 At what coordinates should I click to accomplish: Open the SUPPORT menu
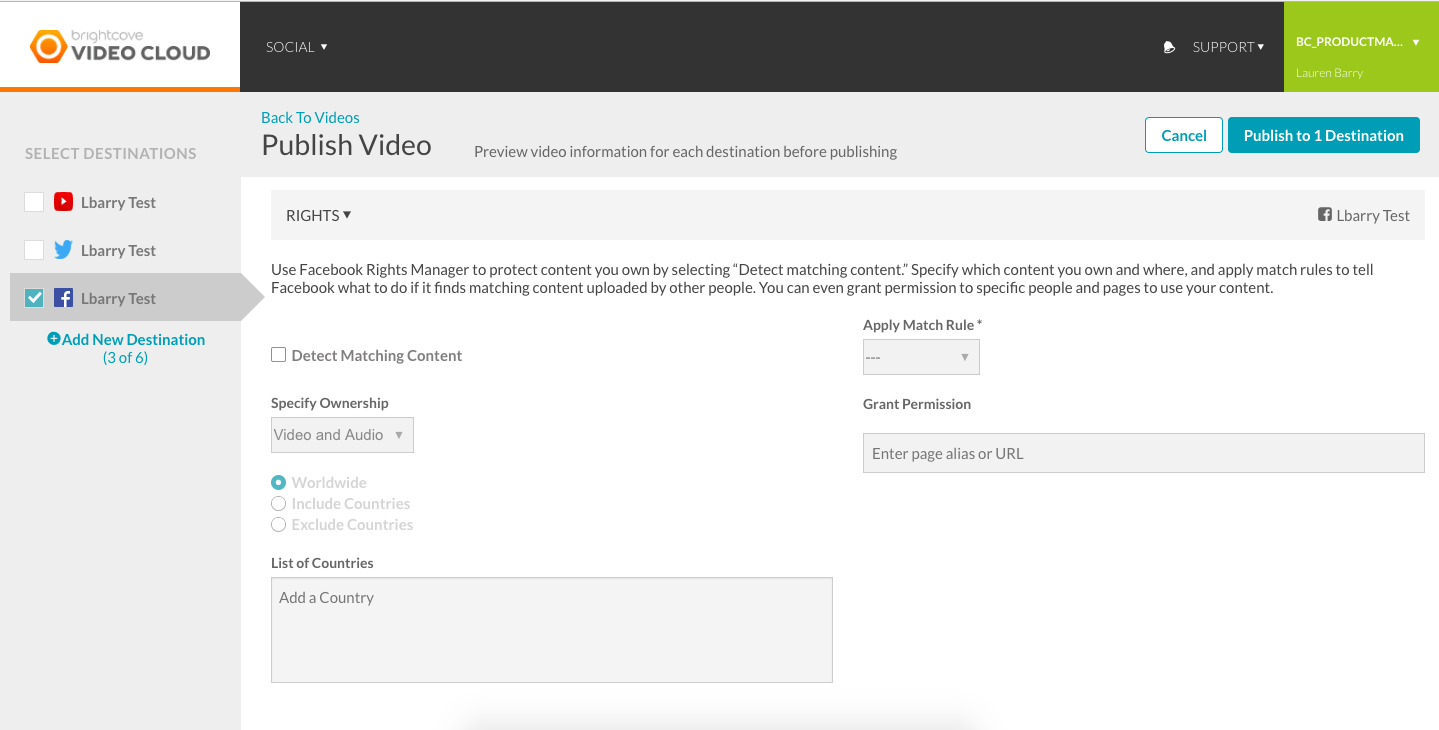1228,46
